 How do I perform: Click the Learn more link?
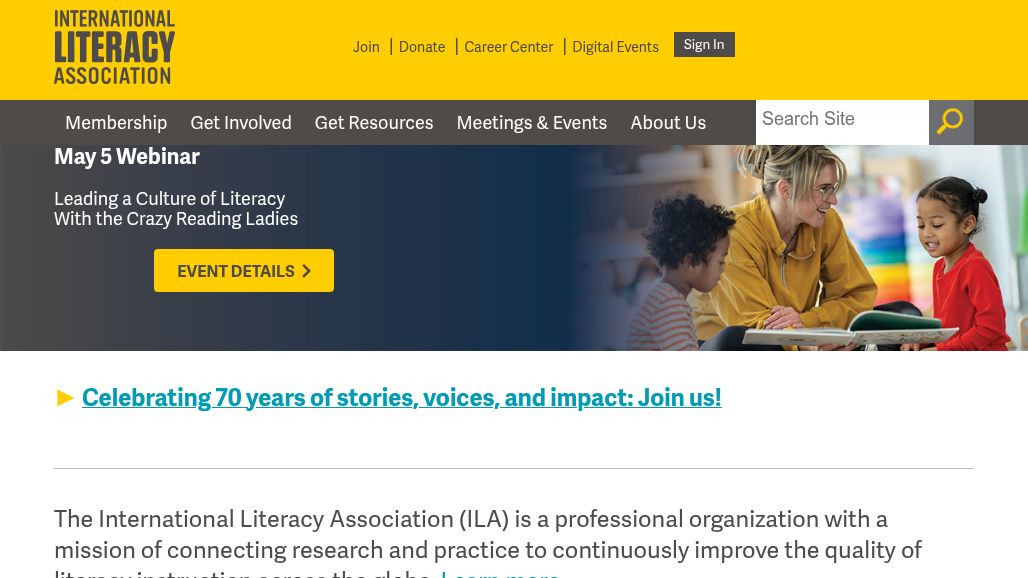(x=500, y=573)
